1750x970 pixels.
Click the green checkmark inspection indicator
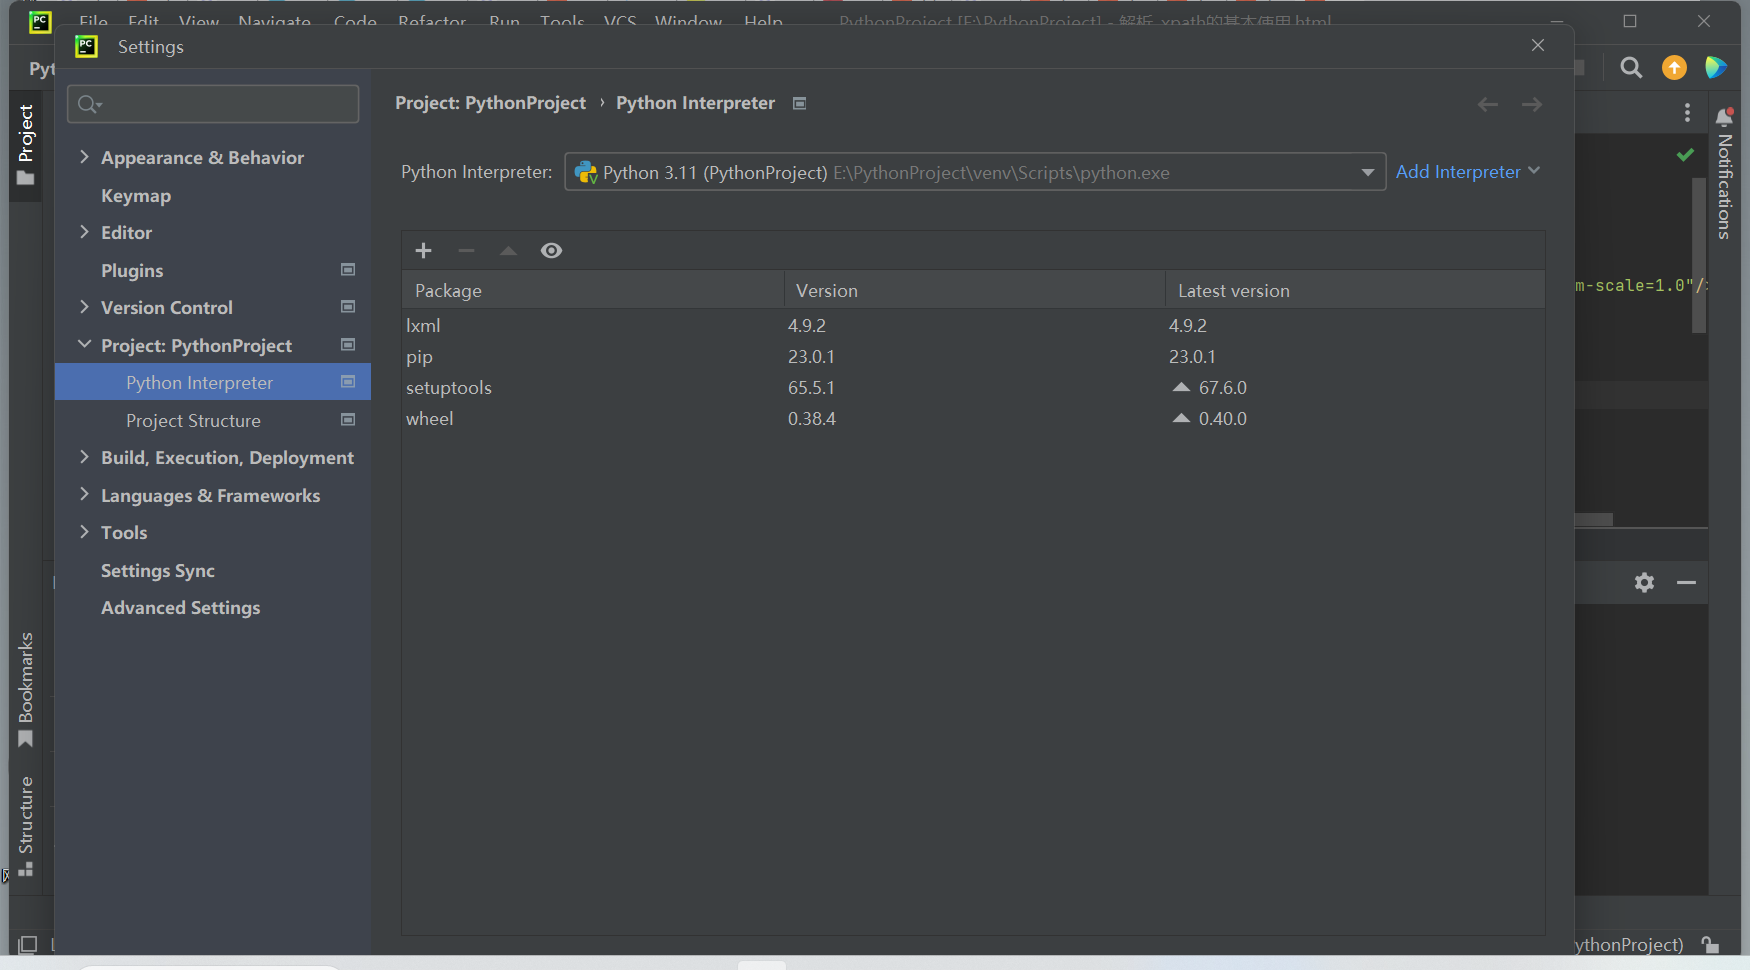click(1685, 154)
